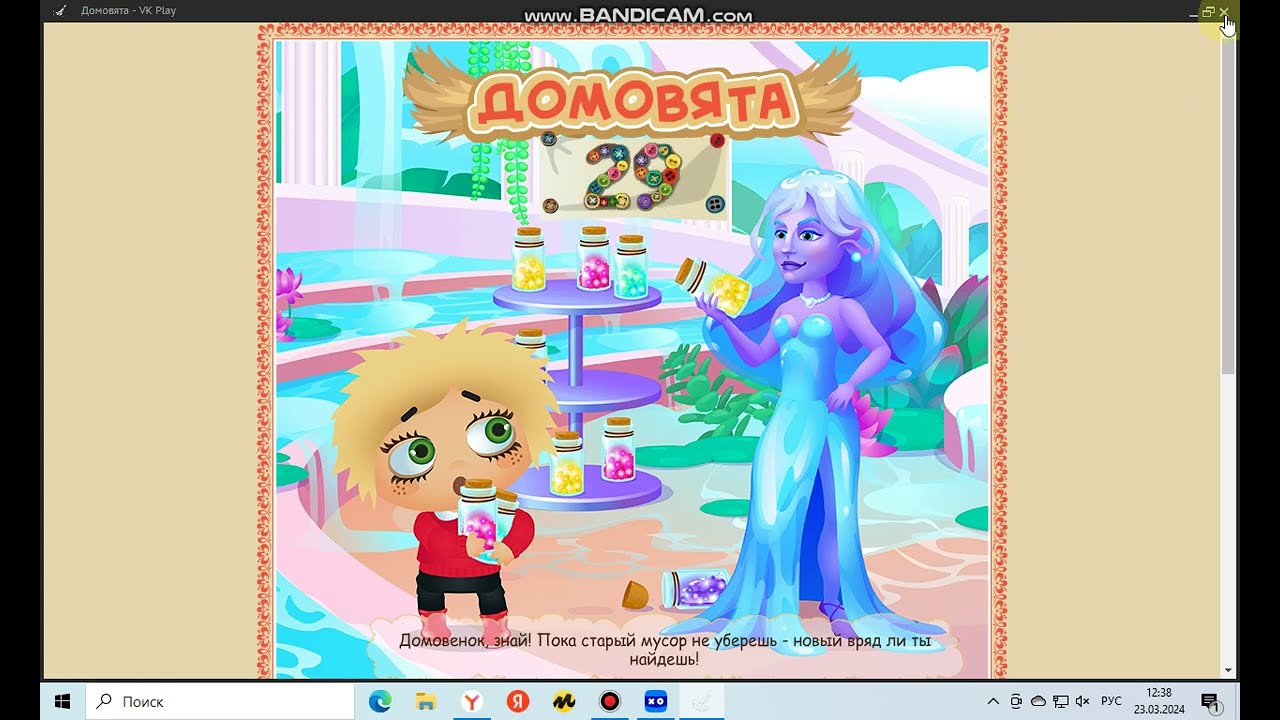Click the webcam/meet-now tray icon
This screenshot has width=1280, height=720.
point(1016,701)
